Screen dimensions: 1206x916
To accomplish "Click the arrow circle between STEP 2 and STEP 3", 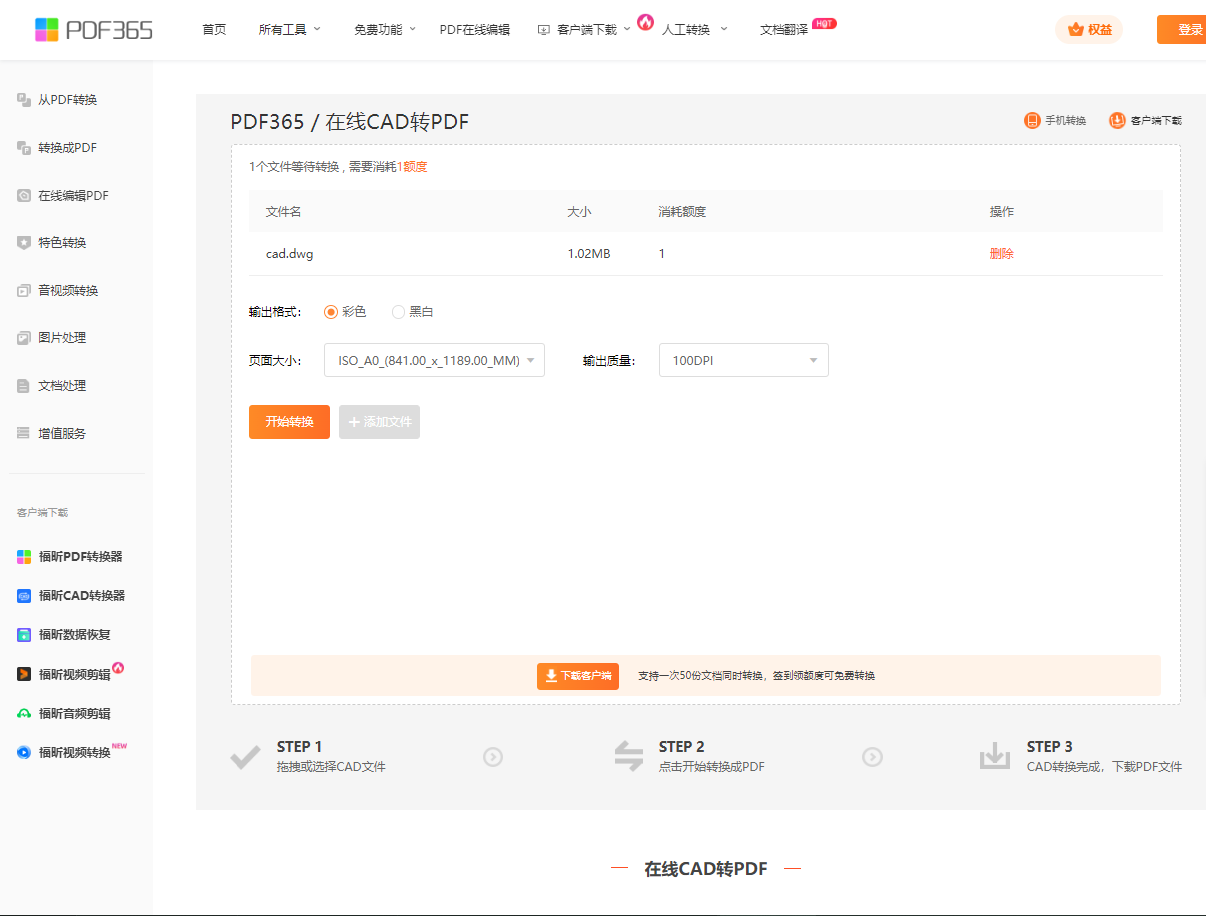I will point(873,757).
